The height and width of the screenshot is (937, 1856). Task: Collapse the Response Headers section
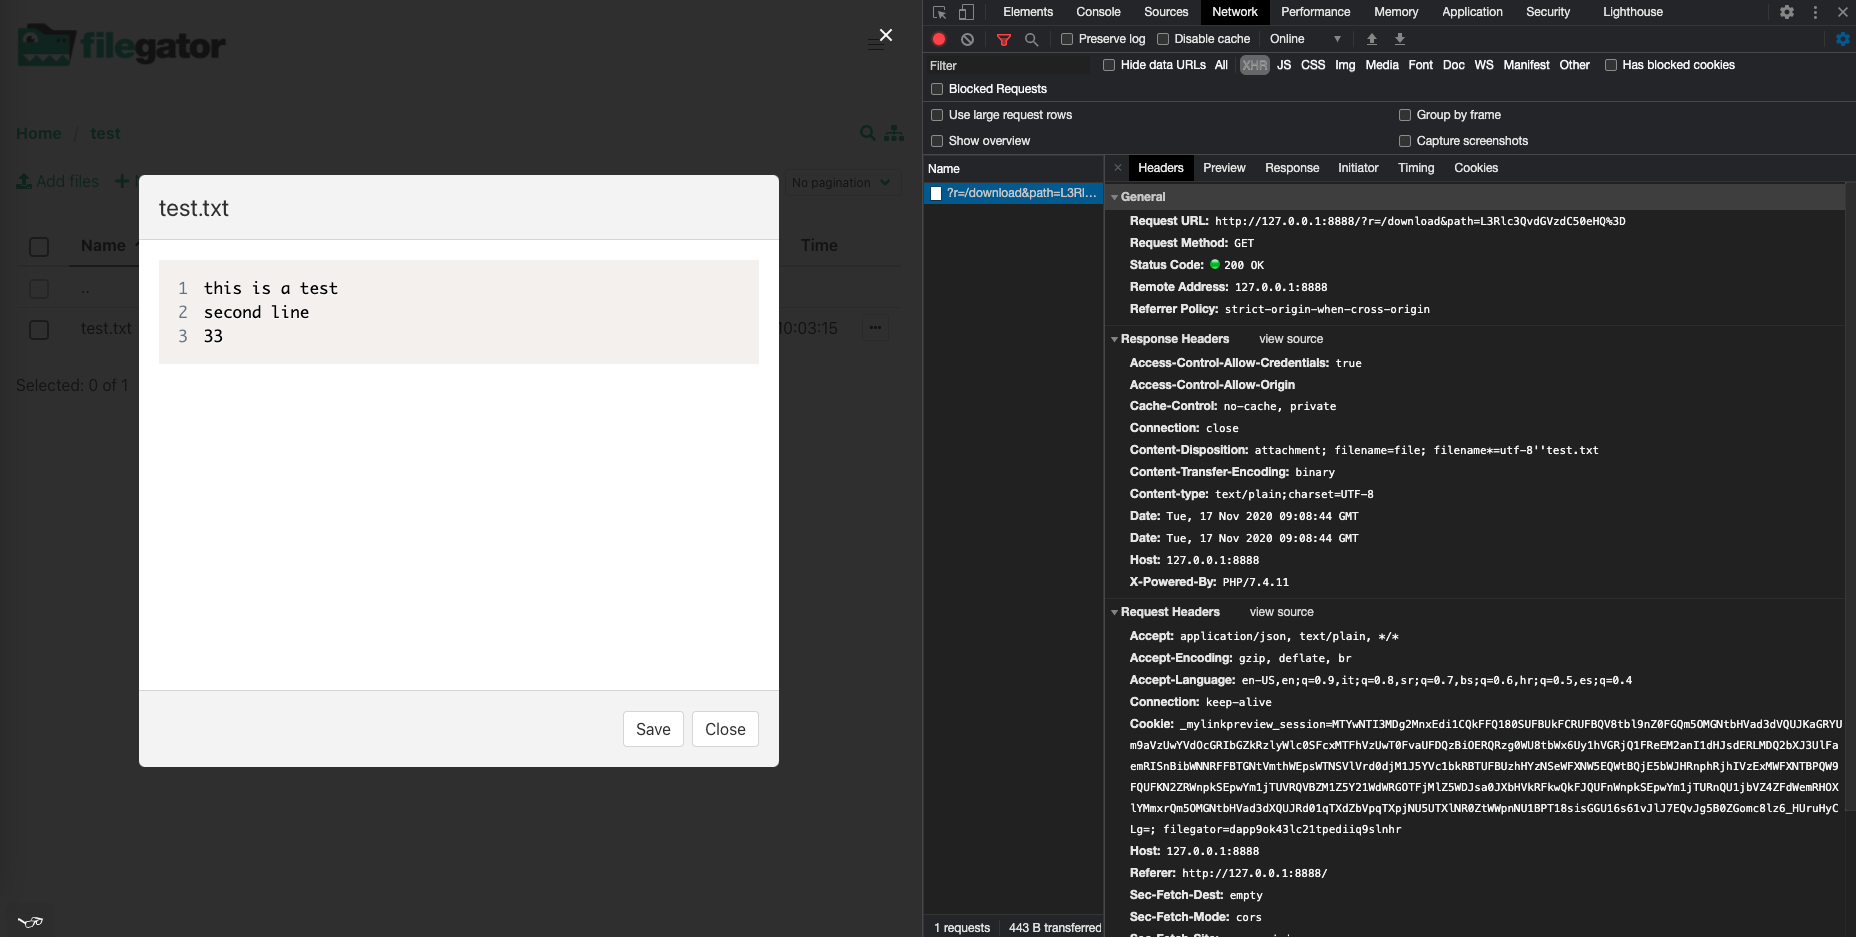pos(1115,339)
